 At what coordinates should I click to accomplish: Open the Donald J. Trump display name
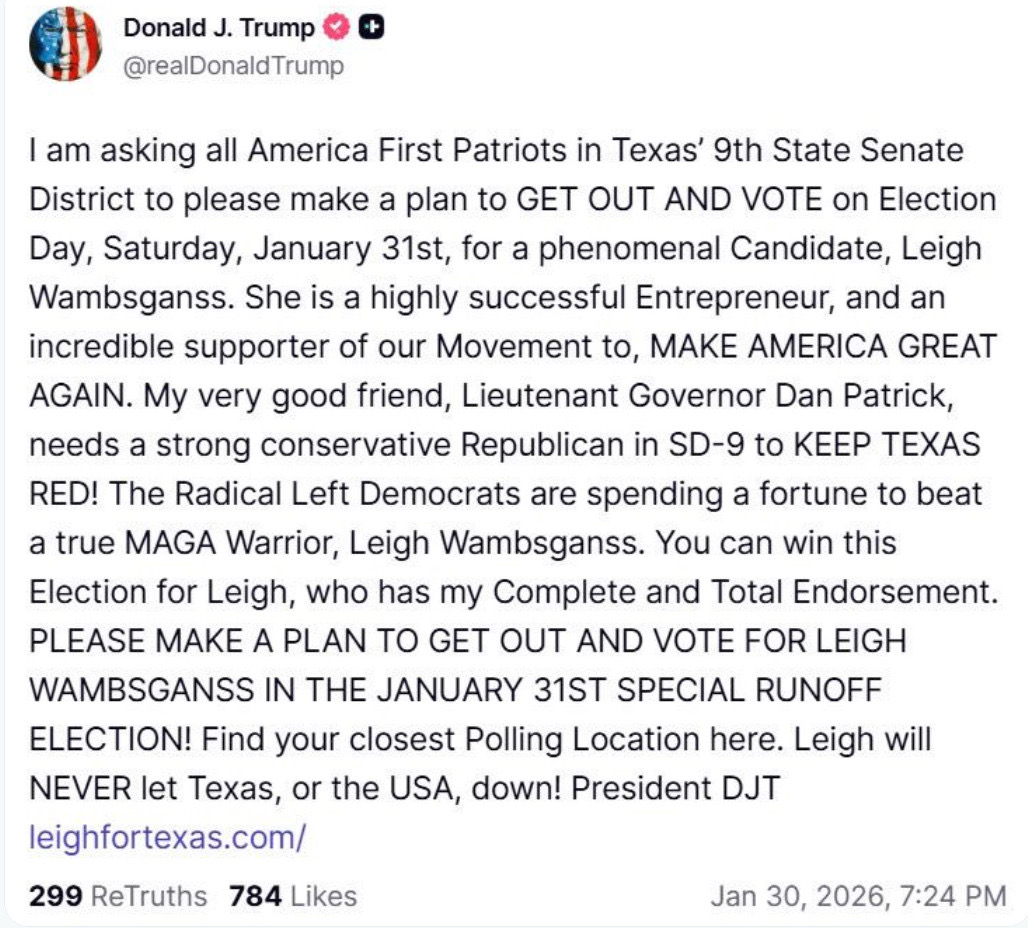point(219,29)
